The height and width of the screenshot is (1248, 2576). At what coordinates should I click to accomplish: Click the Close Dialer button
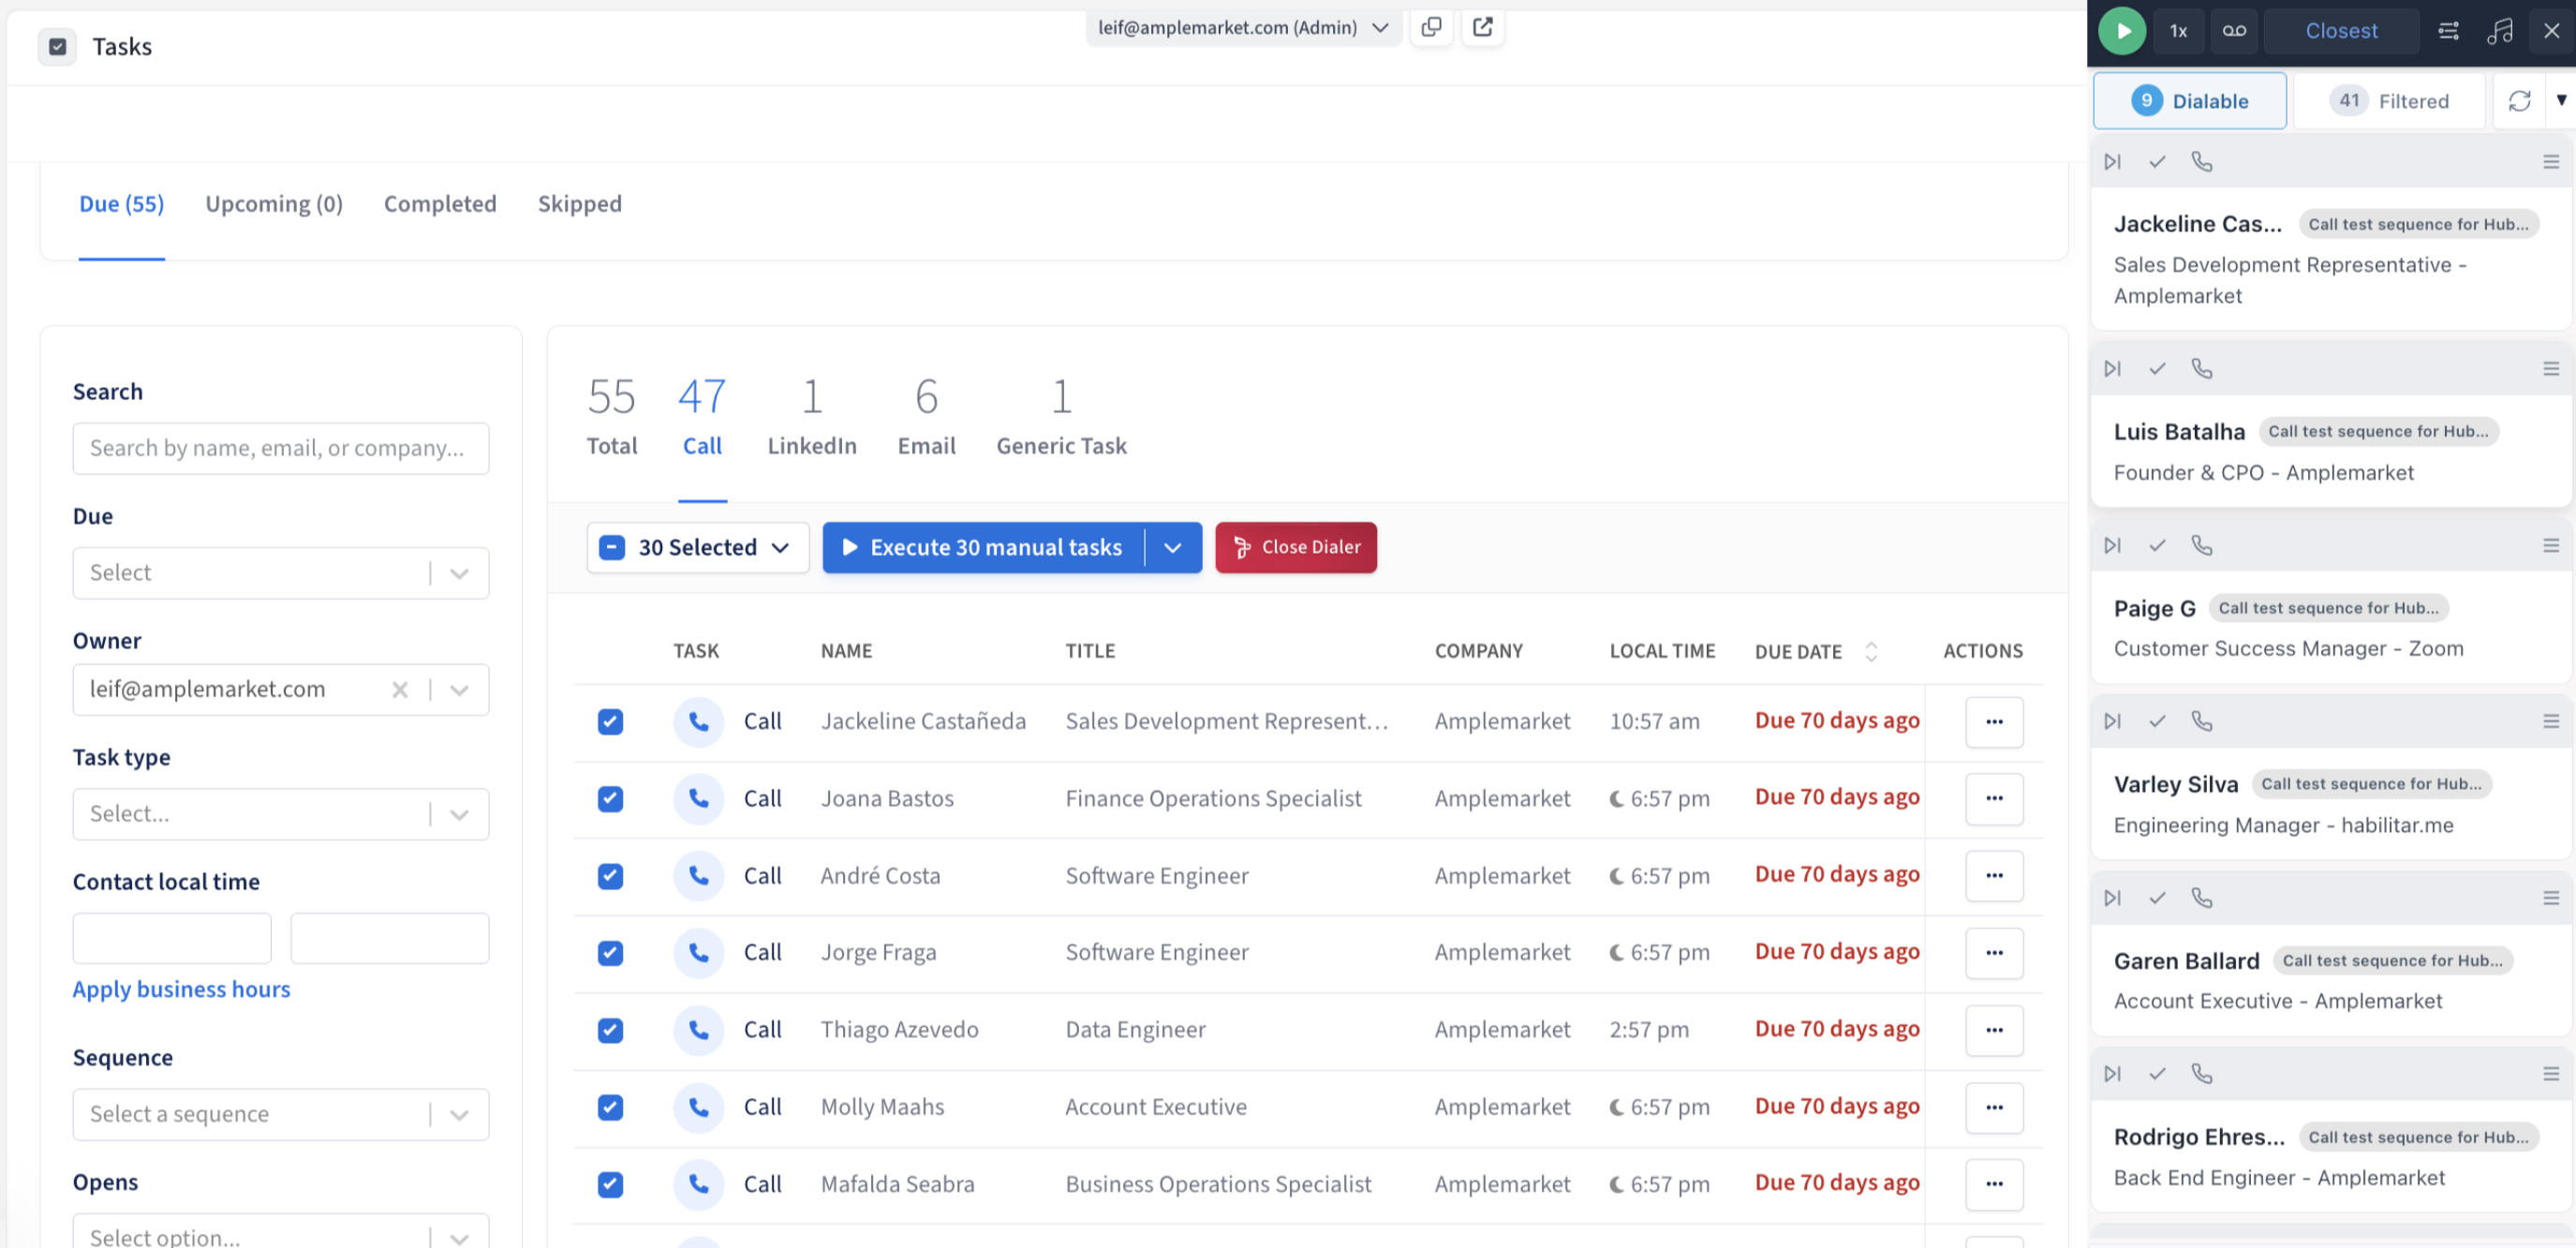(x=1295, y=547)
